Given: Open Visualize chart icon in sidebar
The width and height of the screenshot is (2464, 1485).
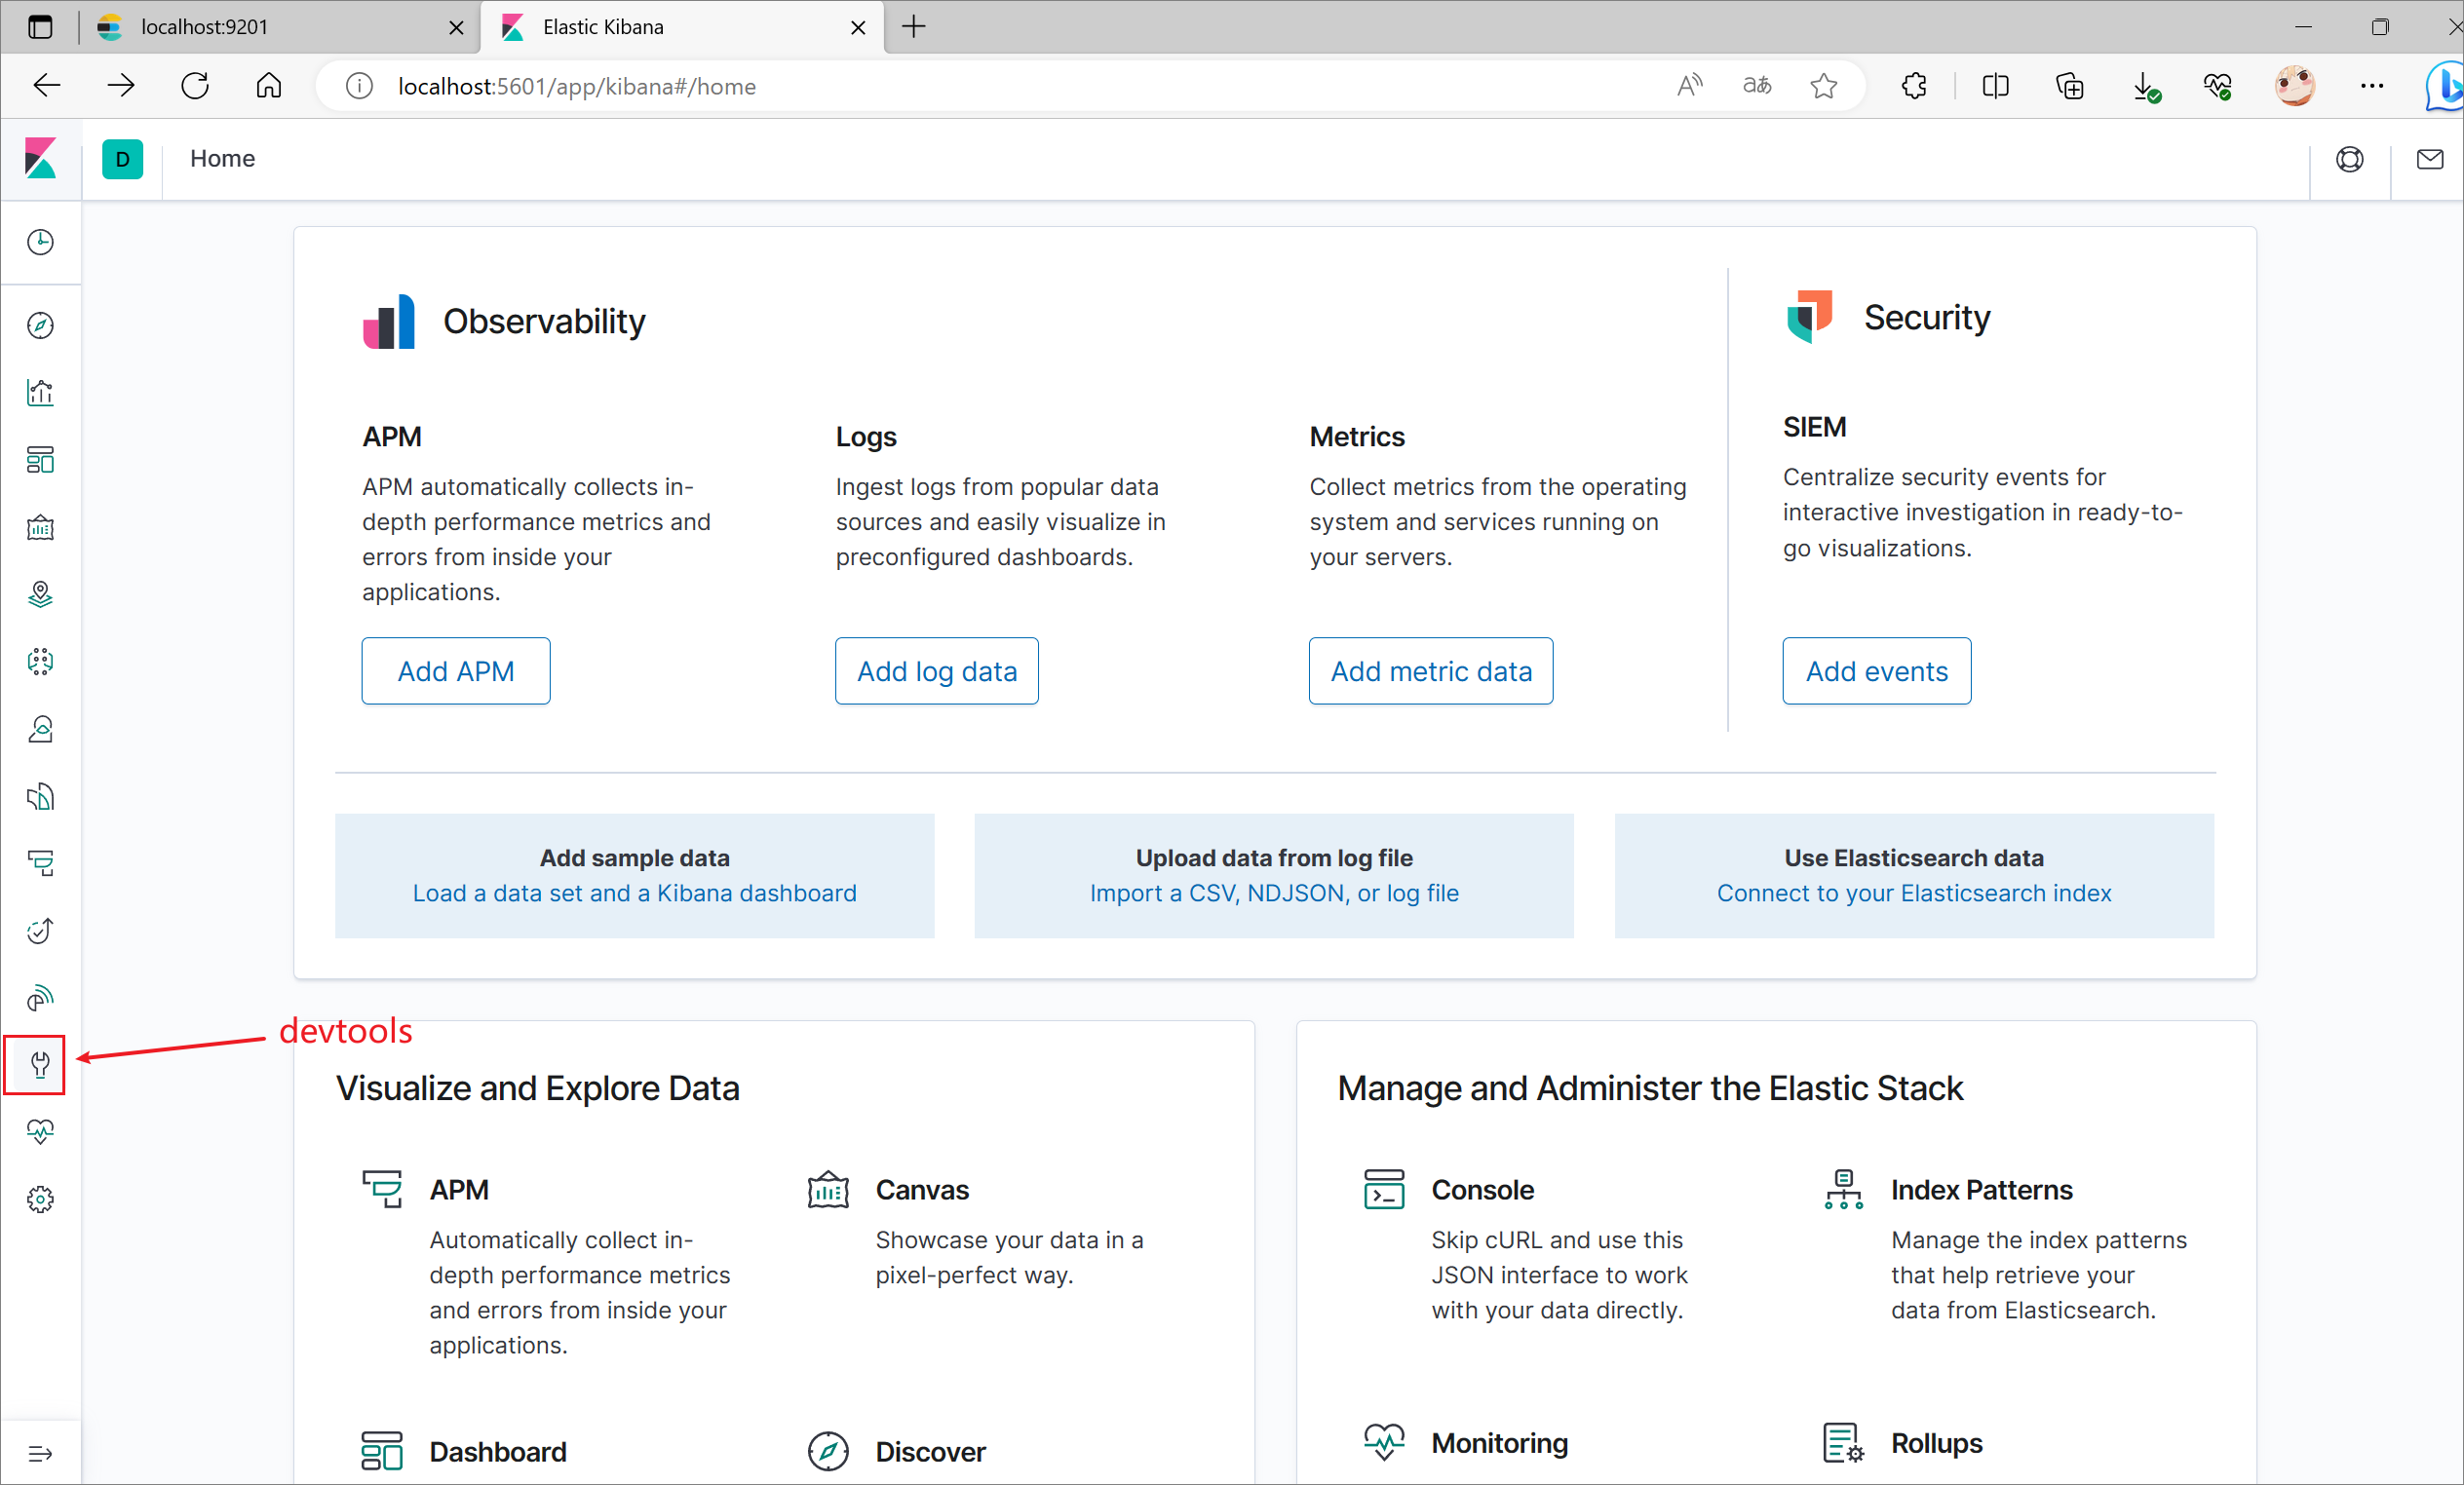Looking at the screenshot, I should pyautogui.click(x=40, y=393).
